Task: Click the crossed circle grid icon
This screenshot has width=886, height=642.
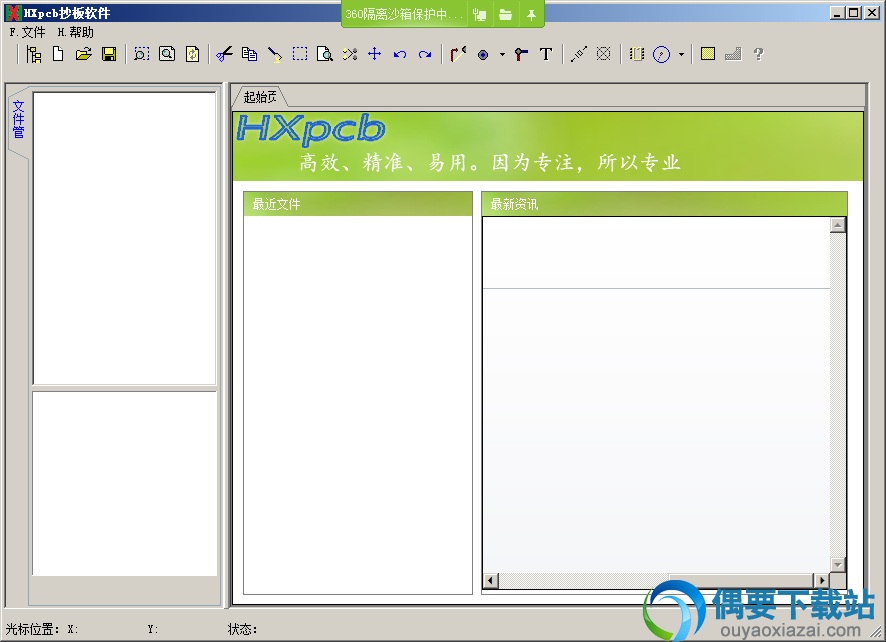Action: tap(603, 54)
